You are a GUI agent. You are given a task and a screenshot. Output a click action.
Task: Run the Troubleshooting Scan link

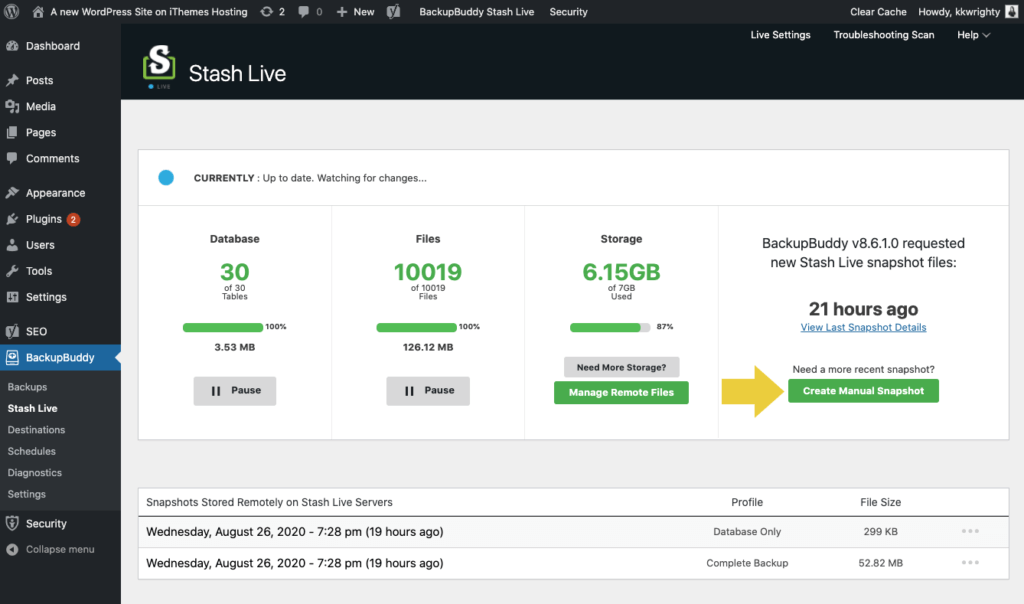[884, 35]
